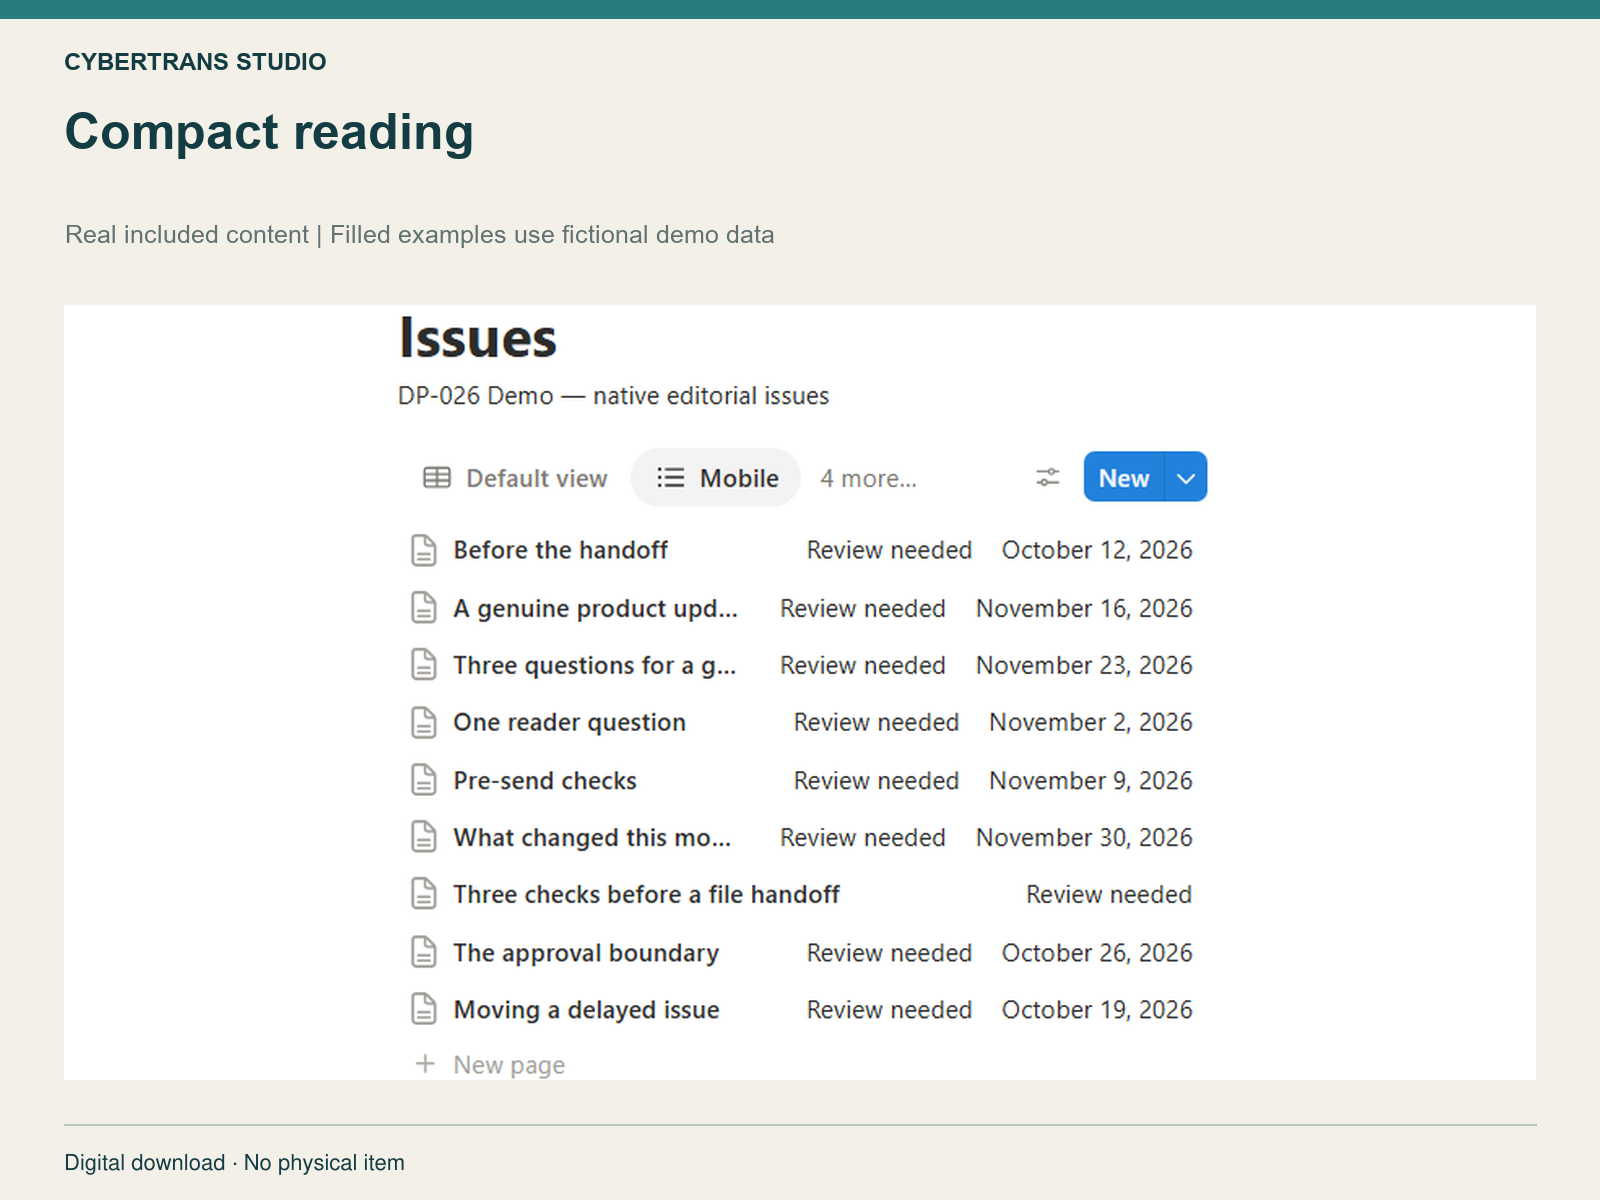Open the One reader question issue
1600x1200 pixels.
pyautogui.click(x=569, y=722)
